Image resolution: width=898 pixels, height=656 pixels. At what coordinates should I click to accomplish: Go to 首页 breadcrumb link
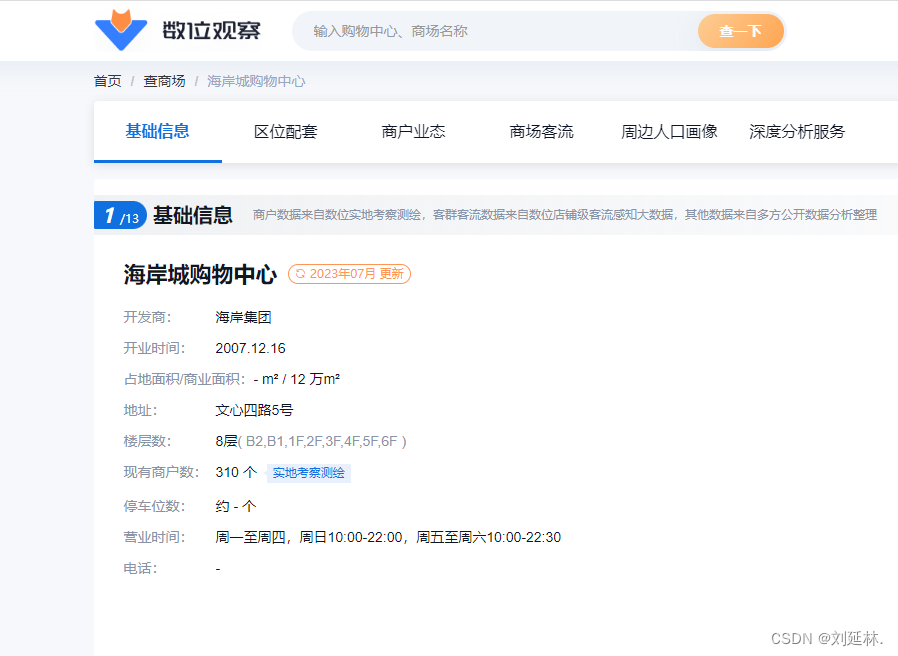(x=108, y=81)
